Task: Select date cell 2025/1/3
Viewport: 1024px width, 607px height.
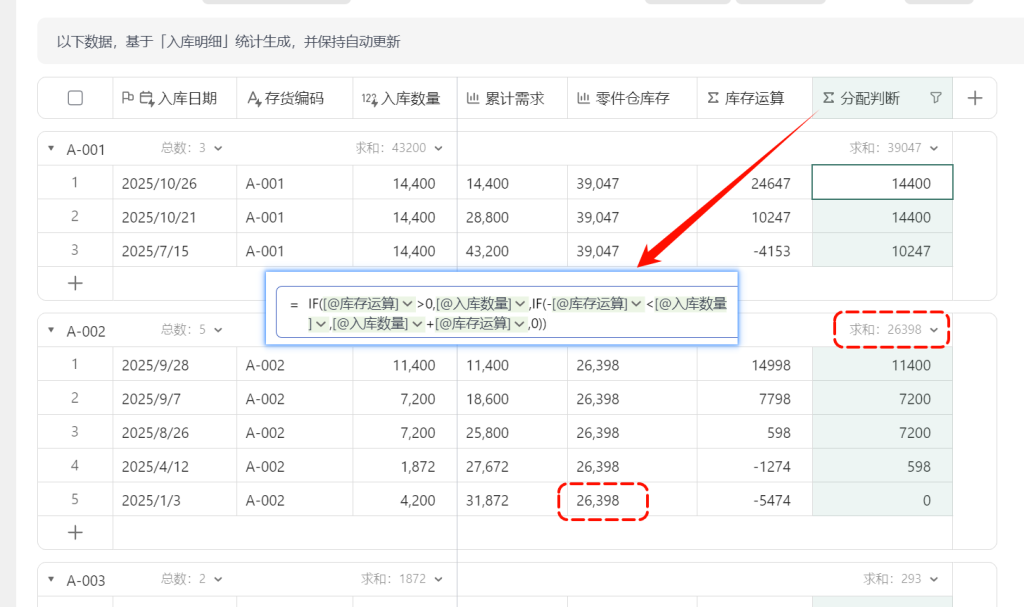Action: click(175, 500)
